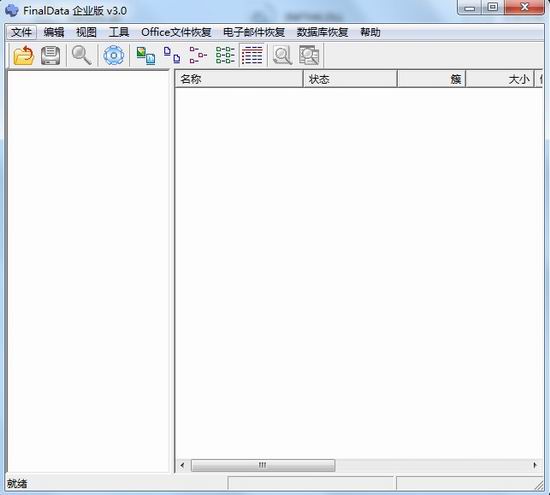Open the 帮助 menu
This screenshot has width=550, height=495.
[x=370, y=32]
